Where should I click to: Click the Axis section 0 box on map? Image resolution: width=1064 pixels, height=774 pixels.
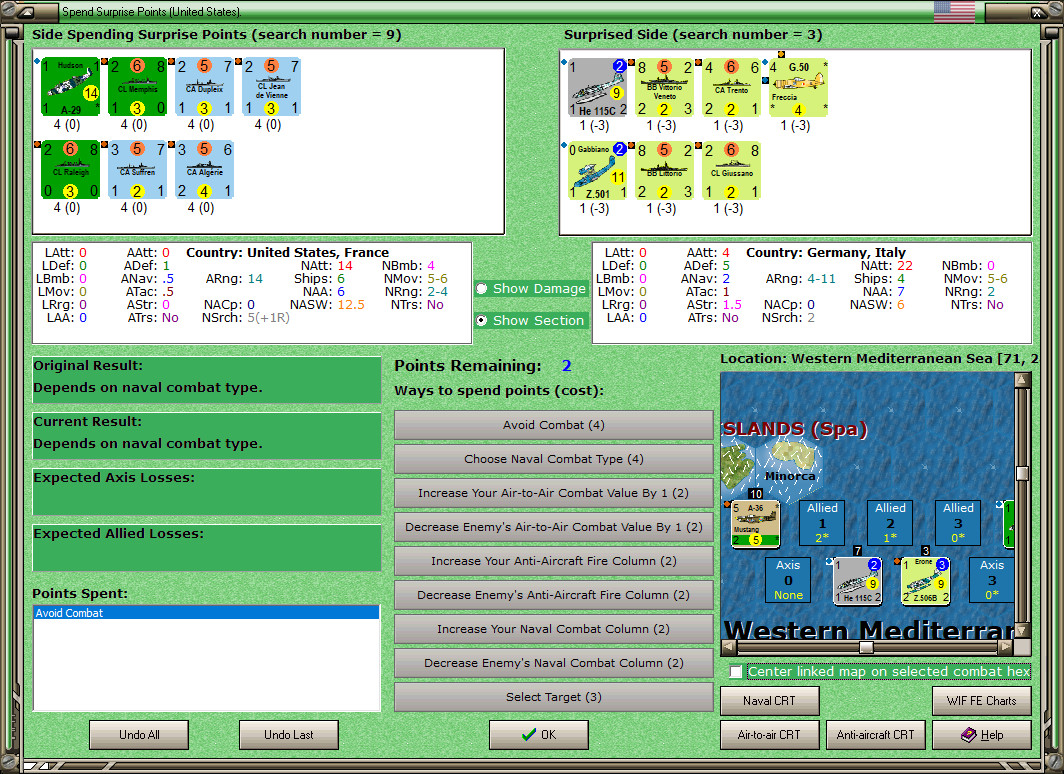click(788, 580)
